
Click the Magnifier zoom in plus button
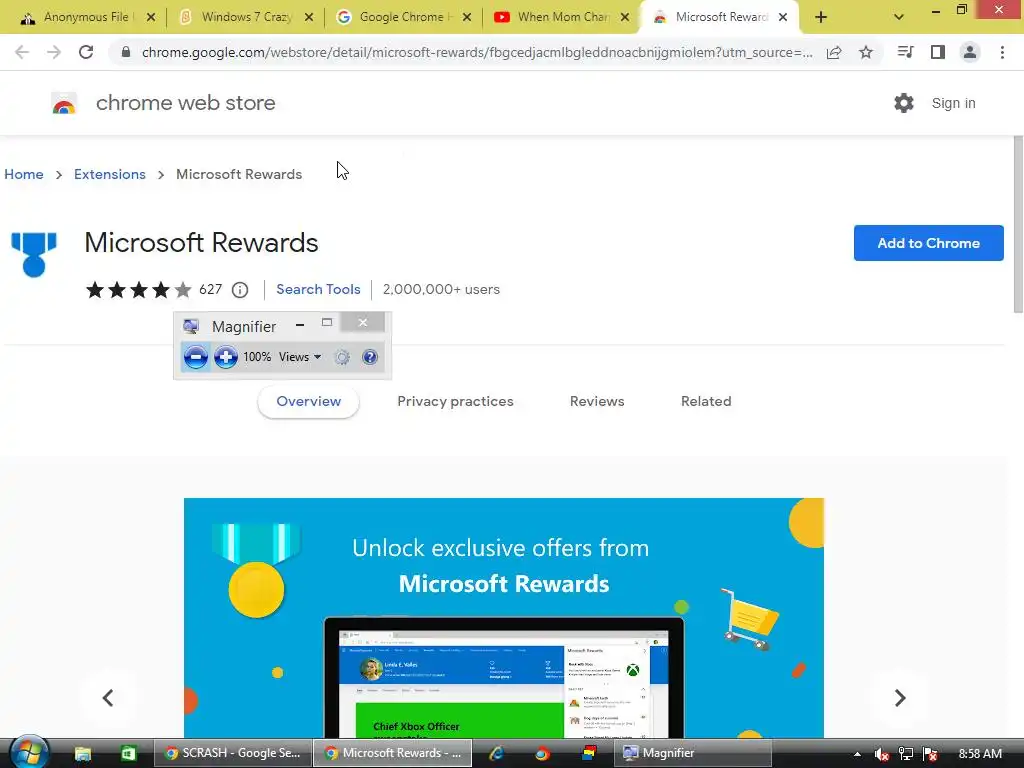pos(226,357)
